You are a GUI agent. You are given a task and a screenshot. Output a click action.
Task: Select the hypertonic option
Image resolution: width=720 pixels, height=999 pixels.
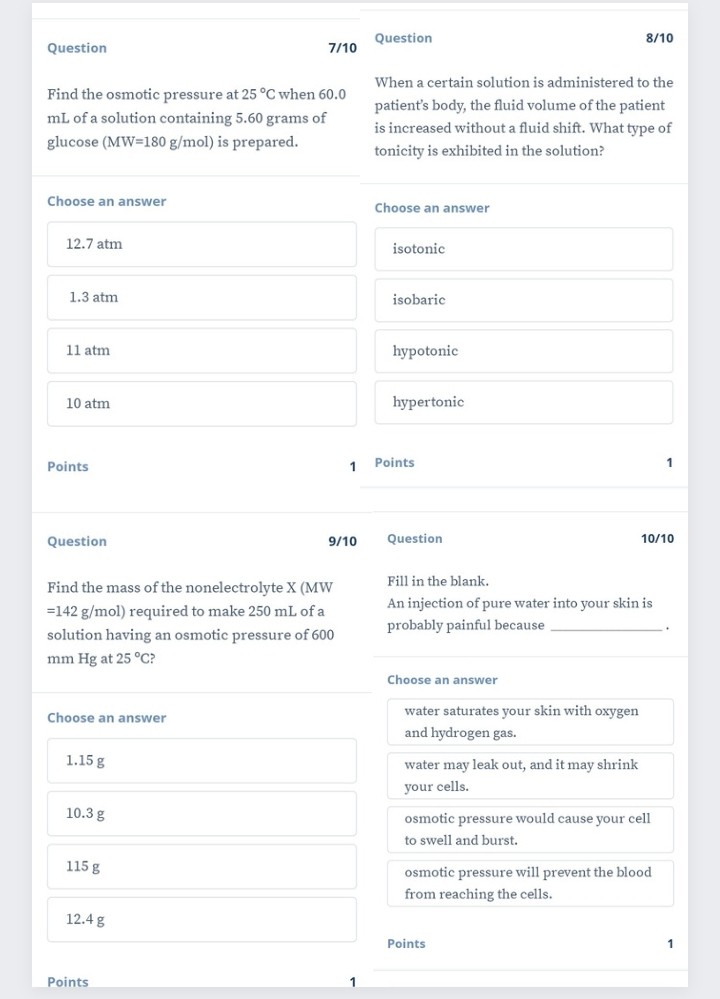point(524,402)
